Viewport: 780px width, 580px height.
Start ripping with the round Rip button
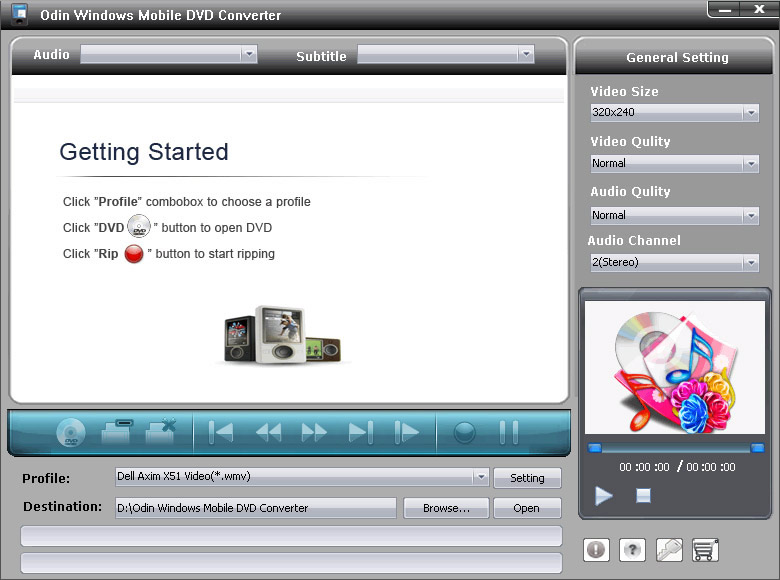(x=465, y=432)
